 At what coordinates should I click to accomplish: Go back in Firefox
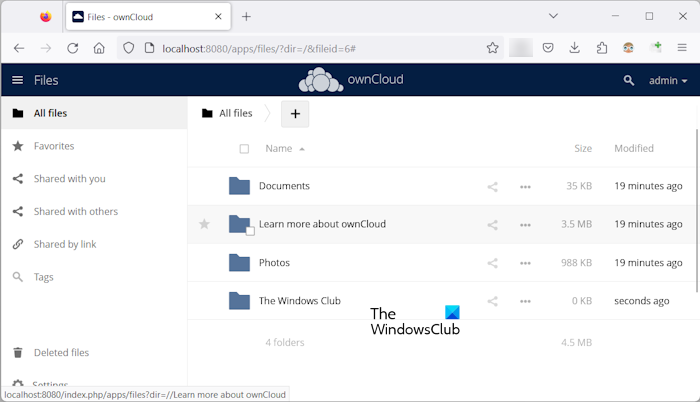[19, 48]
